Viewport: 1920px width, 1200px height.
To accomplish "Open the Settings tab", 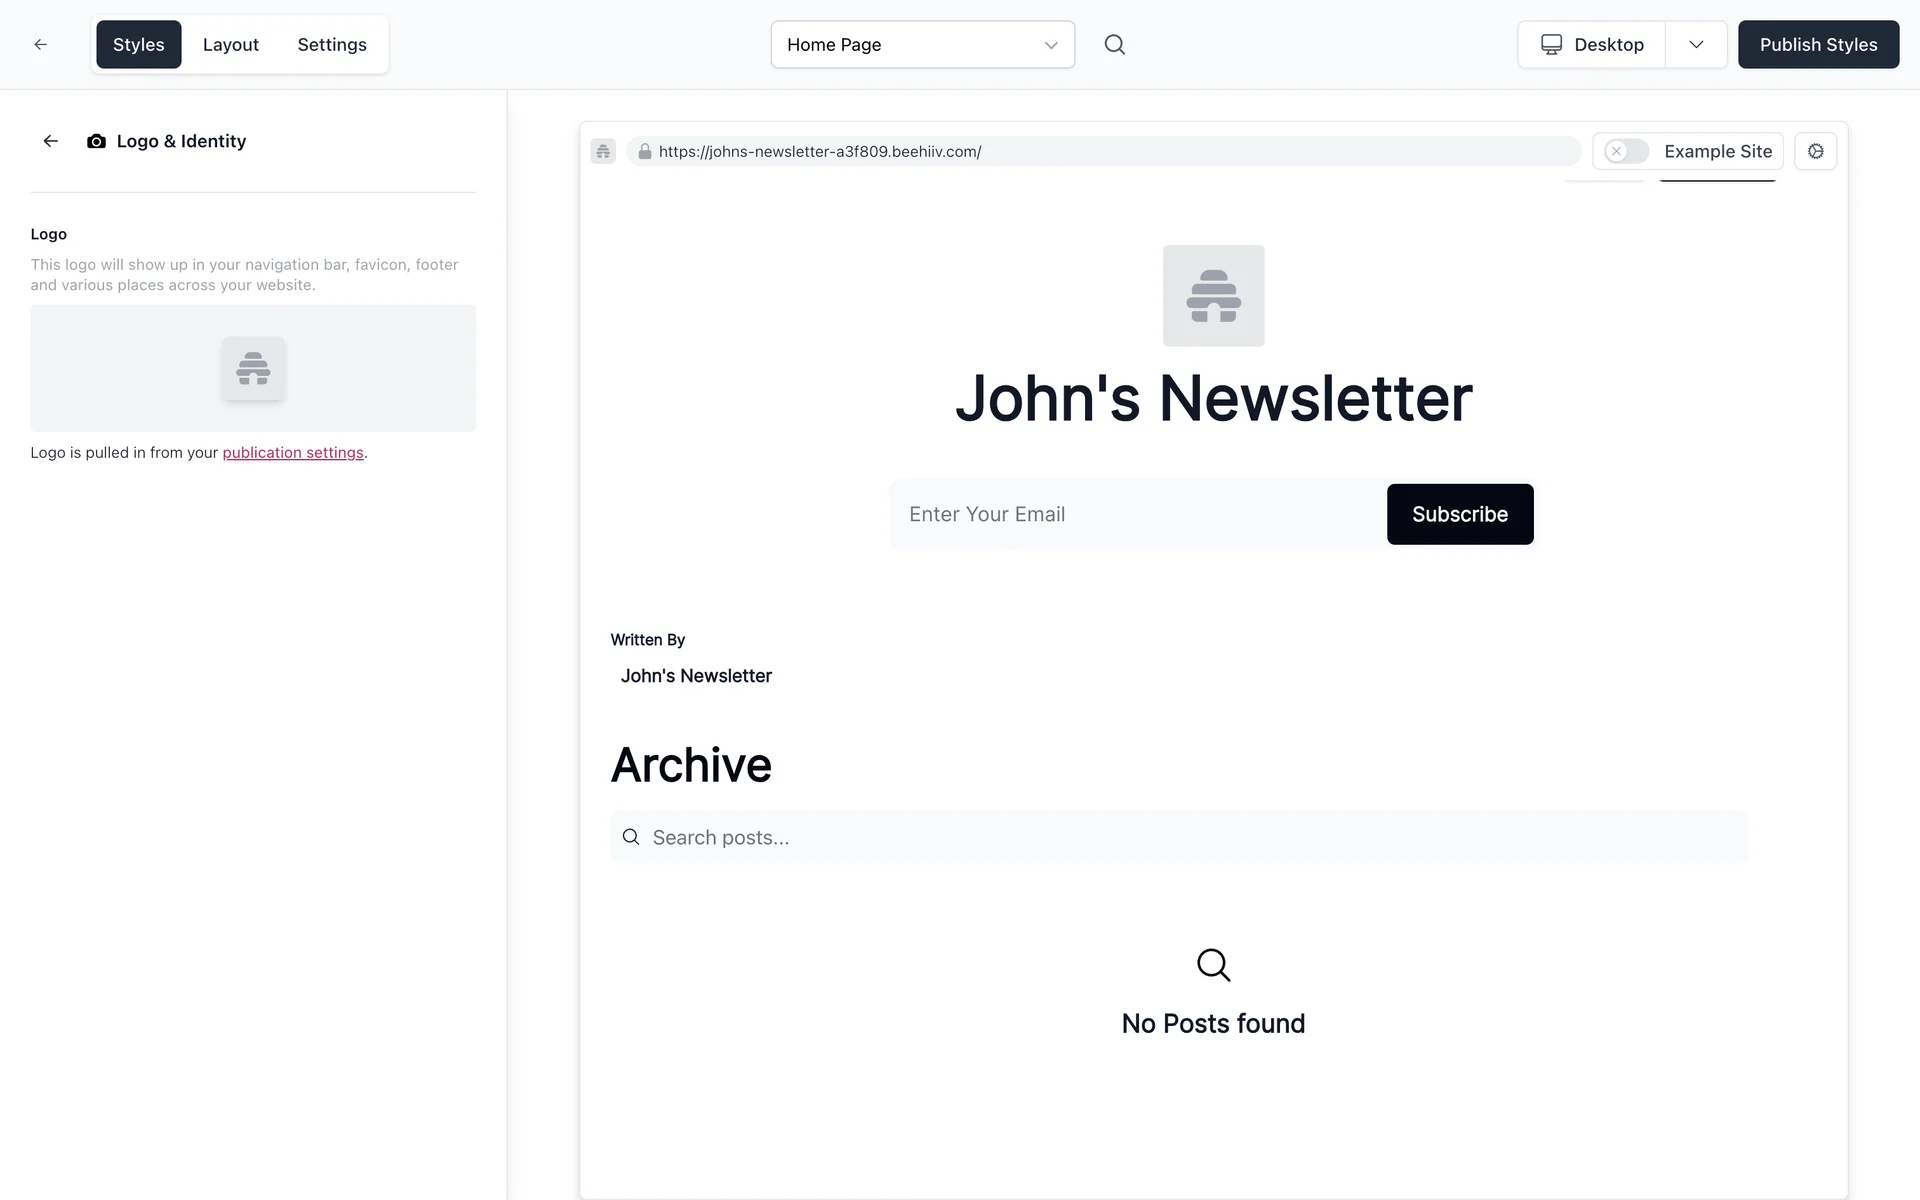I will pos(332,44).
